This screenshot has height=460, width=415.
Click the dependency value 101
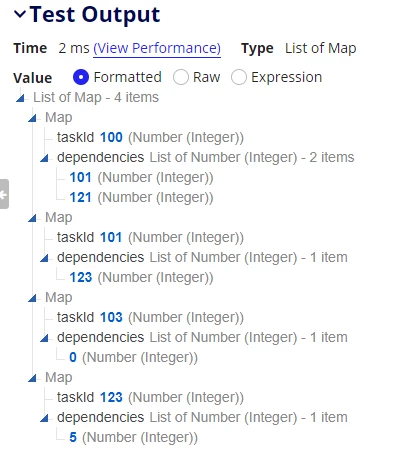point(80,177)
